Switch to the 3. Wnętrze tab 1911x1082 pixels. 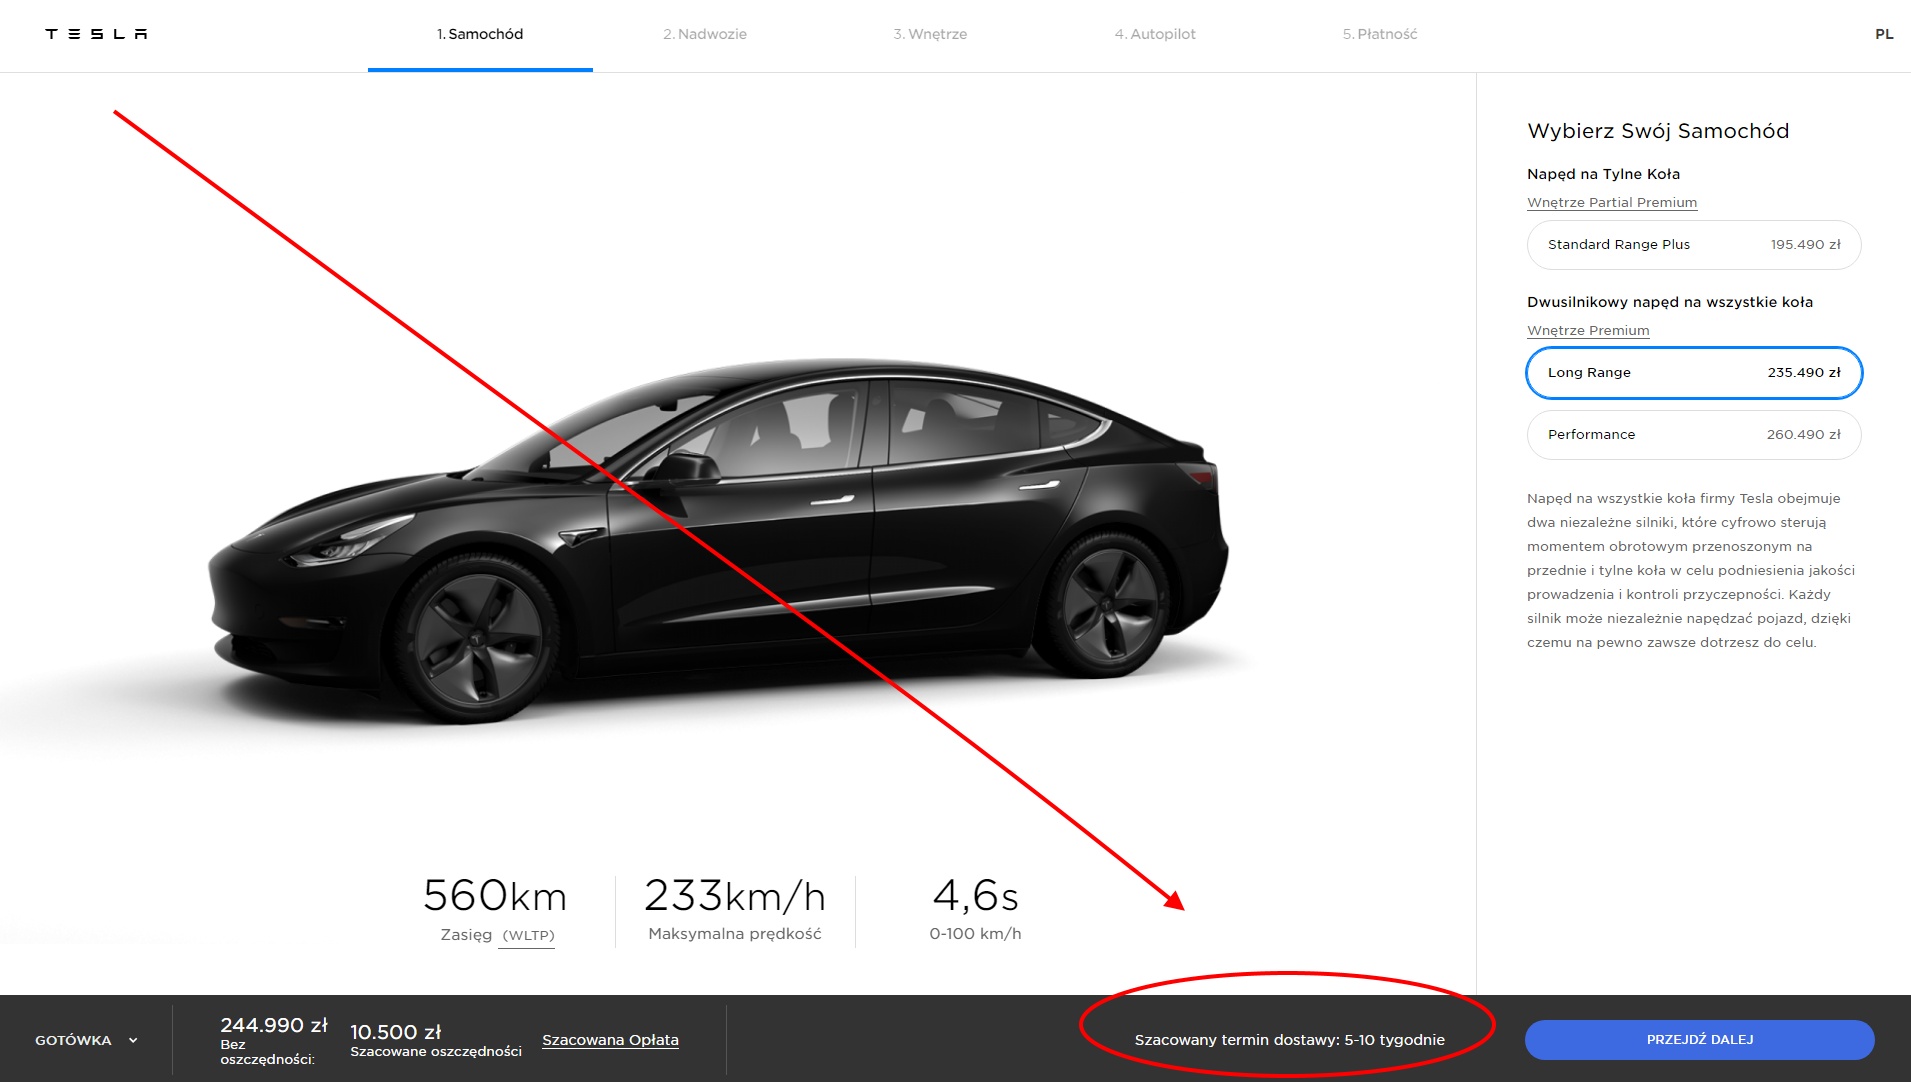point(930,34)
